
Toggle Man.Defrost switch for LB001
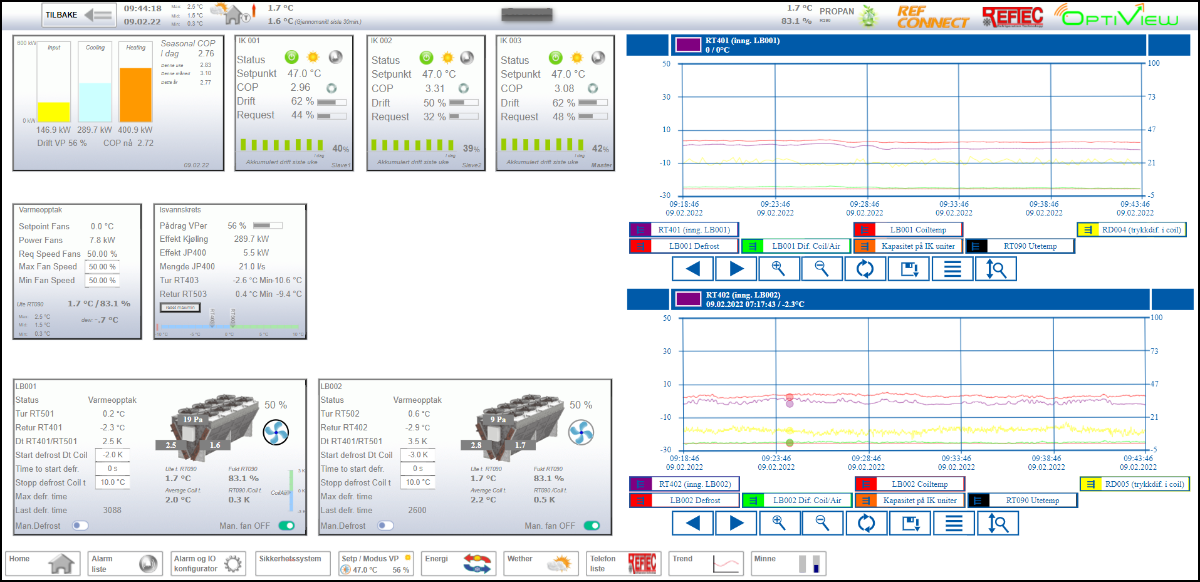coord(80,525)
